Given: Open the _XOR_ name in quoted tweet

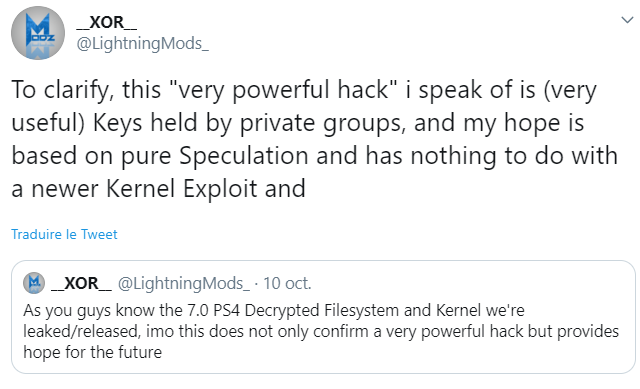Looking at the screenshot, I should (x=81, y=283).
